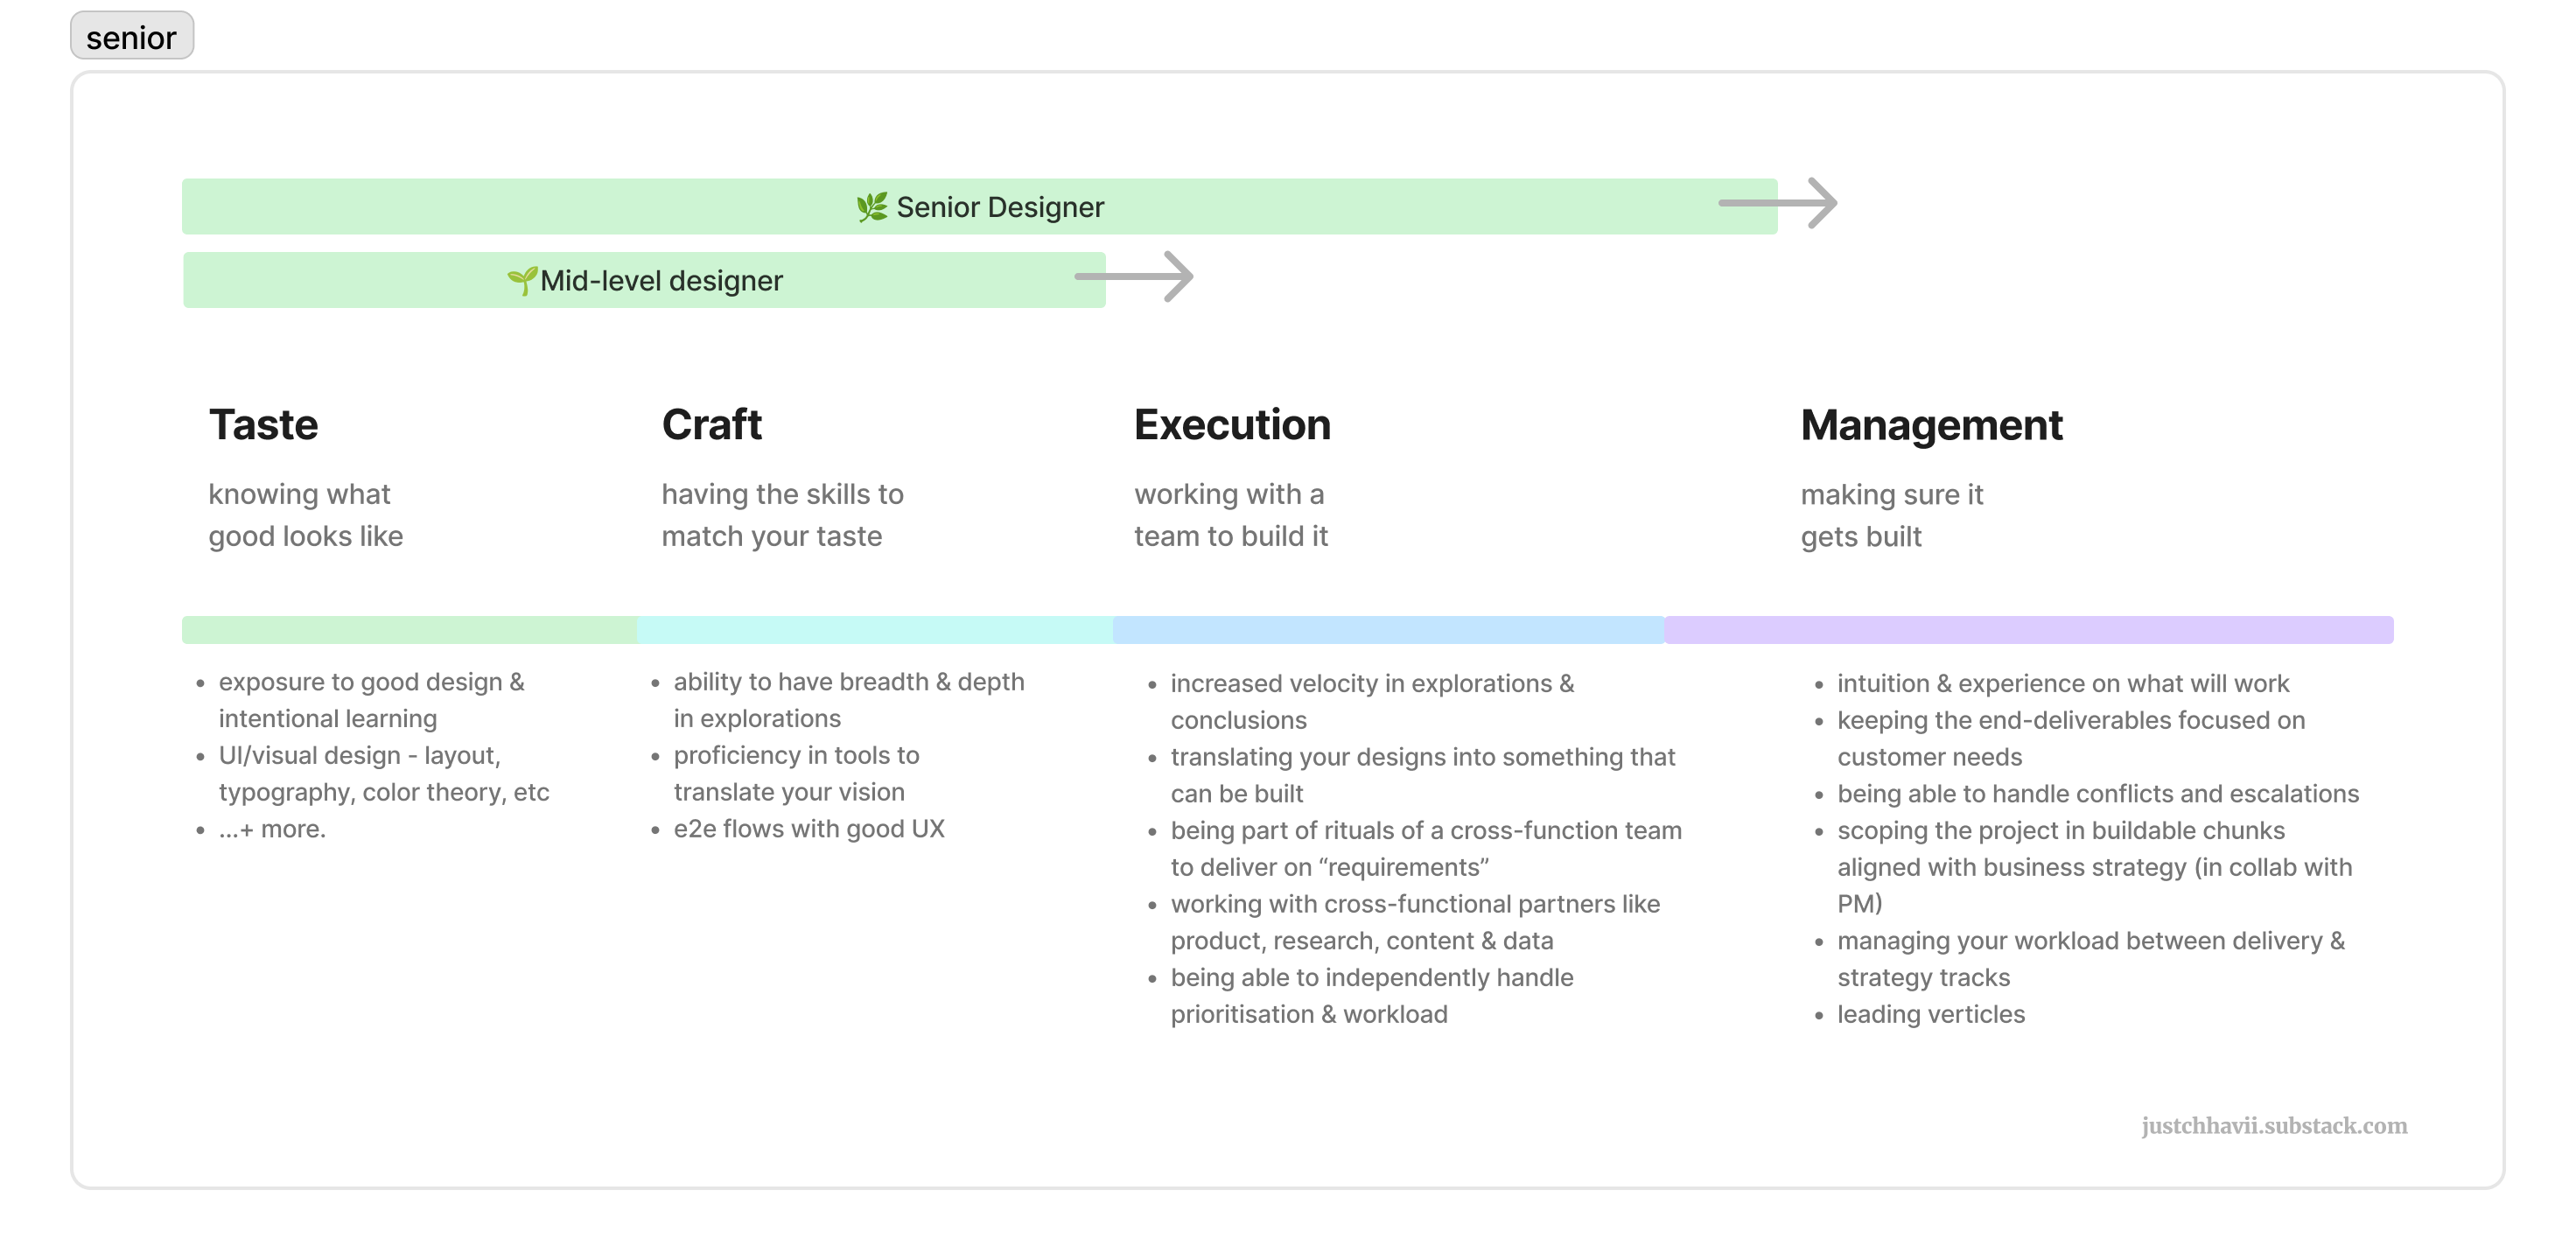Click 'making sure it gets built' subtitle
This screenshot has width=2576, height=1260.
(1891, 516)
